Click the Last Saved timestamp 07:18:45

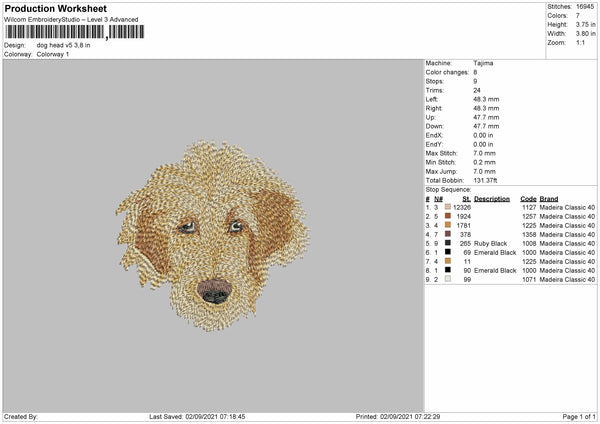(x=230, y=417)
